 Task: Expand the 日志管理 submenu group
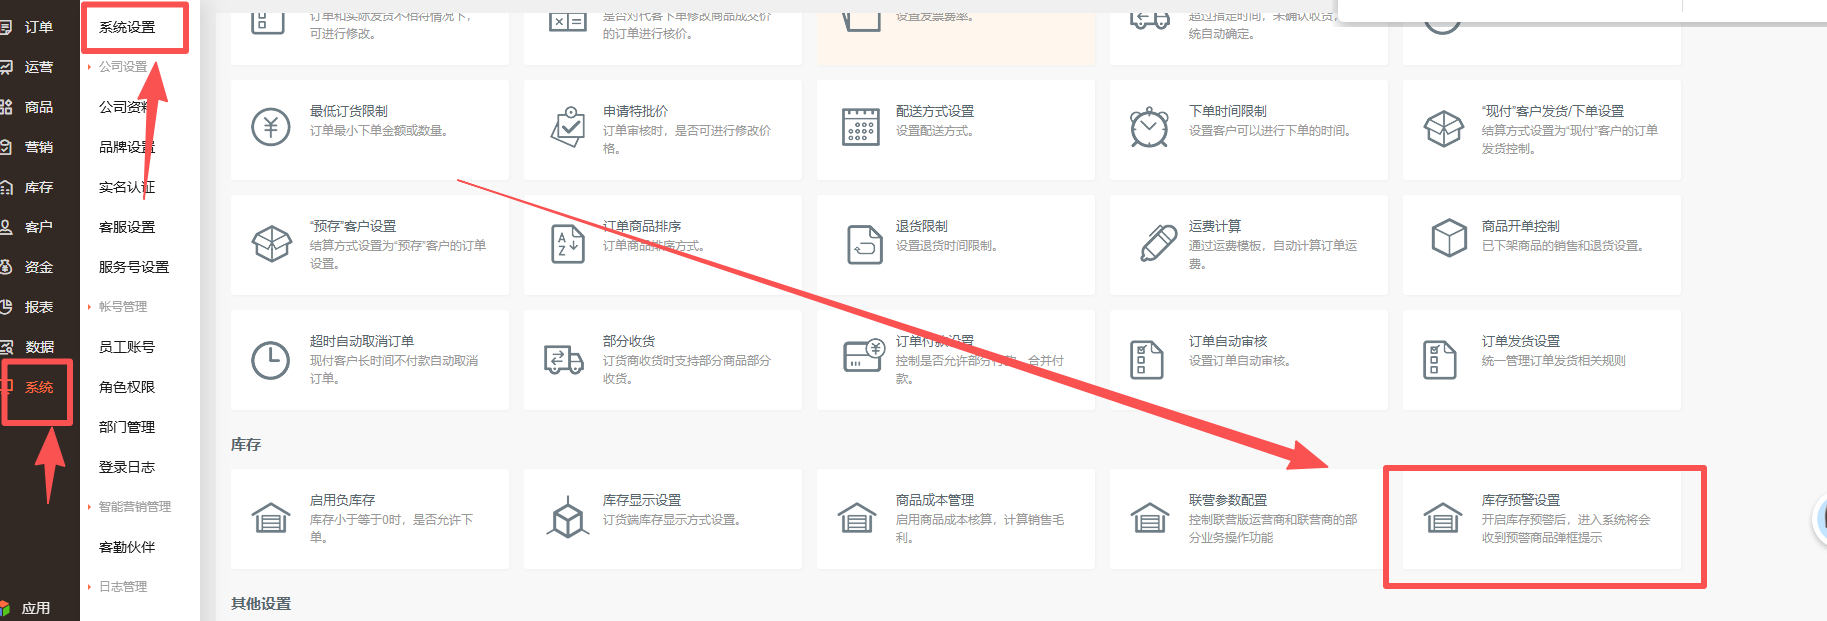[x=123, y=587]
